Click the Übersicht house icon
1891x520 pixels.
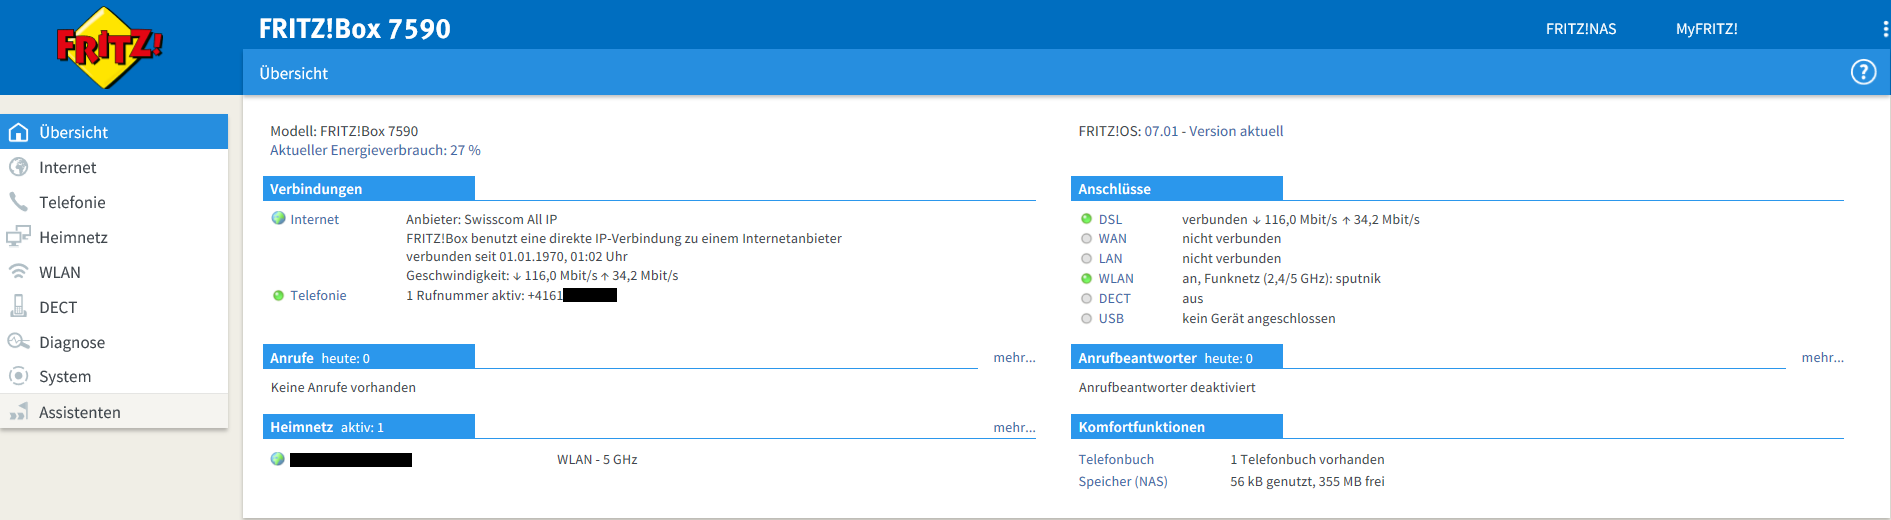pyautogui.click(x=18, y=132)
